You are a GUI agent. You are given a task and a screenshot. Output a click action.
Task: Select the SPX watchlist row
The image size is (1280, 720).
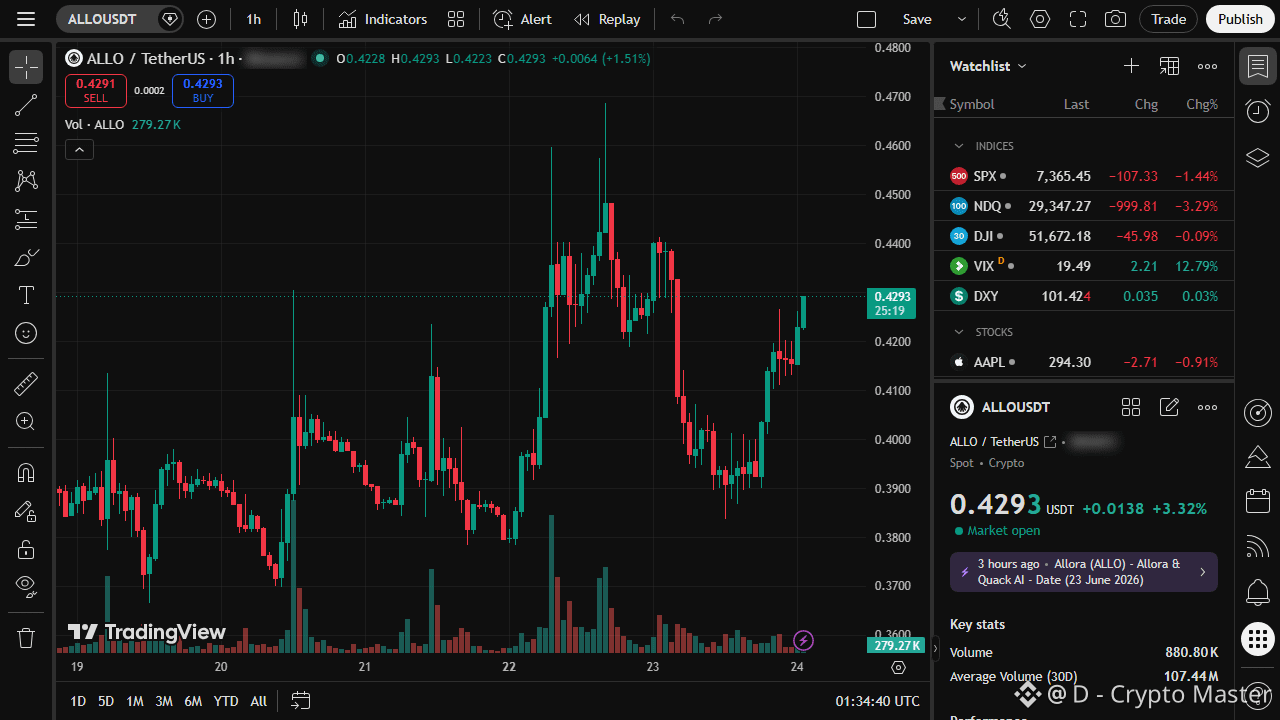pos(1084,176)
